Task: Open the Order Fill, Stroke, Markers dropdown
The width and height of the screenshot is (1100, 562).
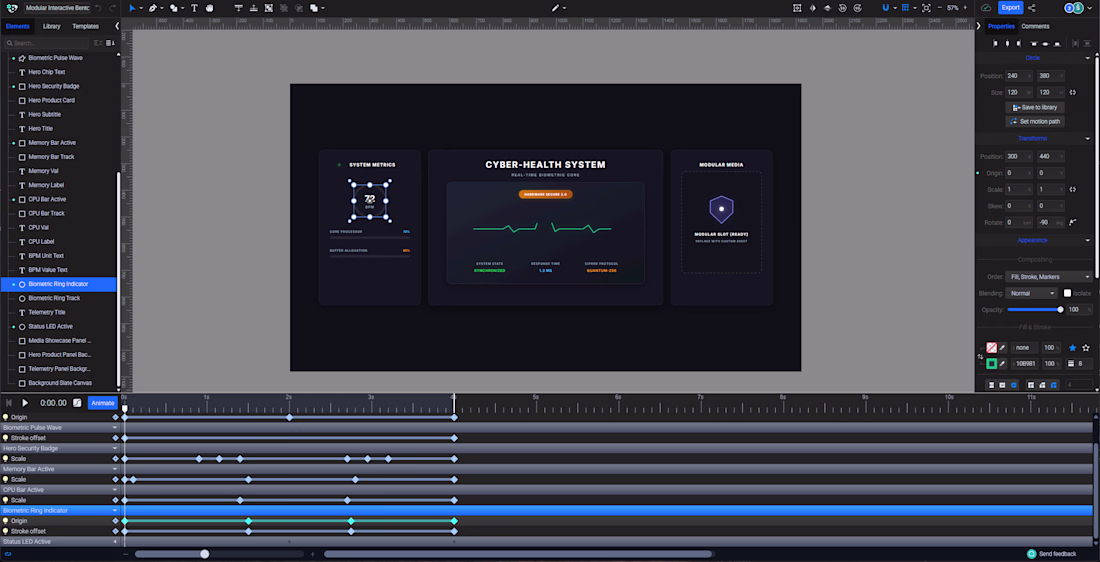Action: pyautogui.click(x=1049, y=276)
